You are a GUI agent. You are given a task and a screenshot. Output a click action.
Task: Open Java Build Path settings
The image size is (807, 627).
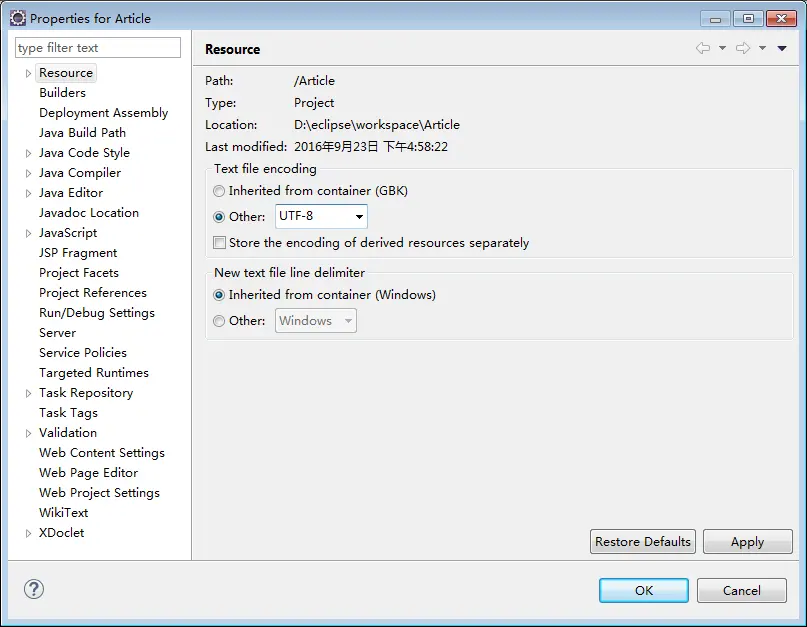pyautogui.click(x=82, y=133)
